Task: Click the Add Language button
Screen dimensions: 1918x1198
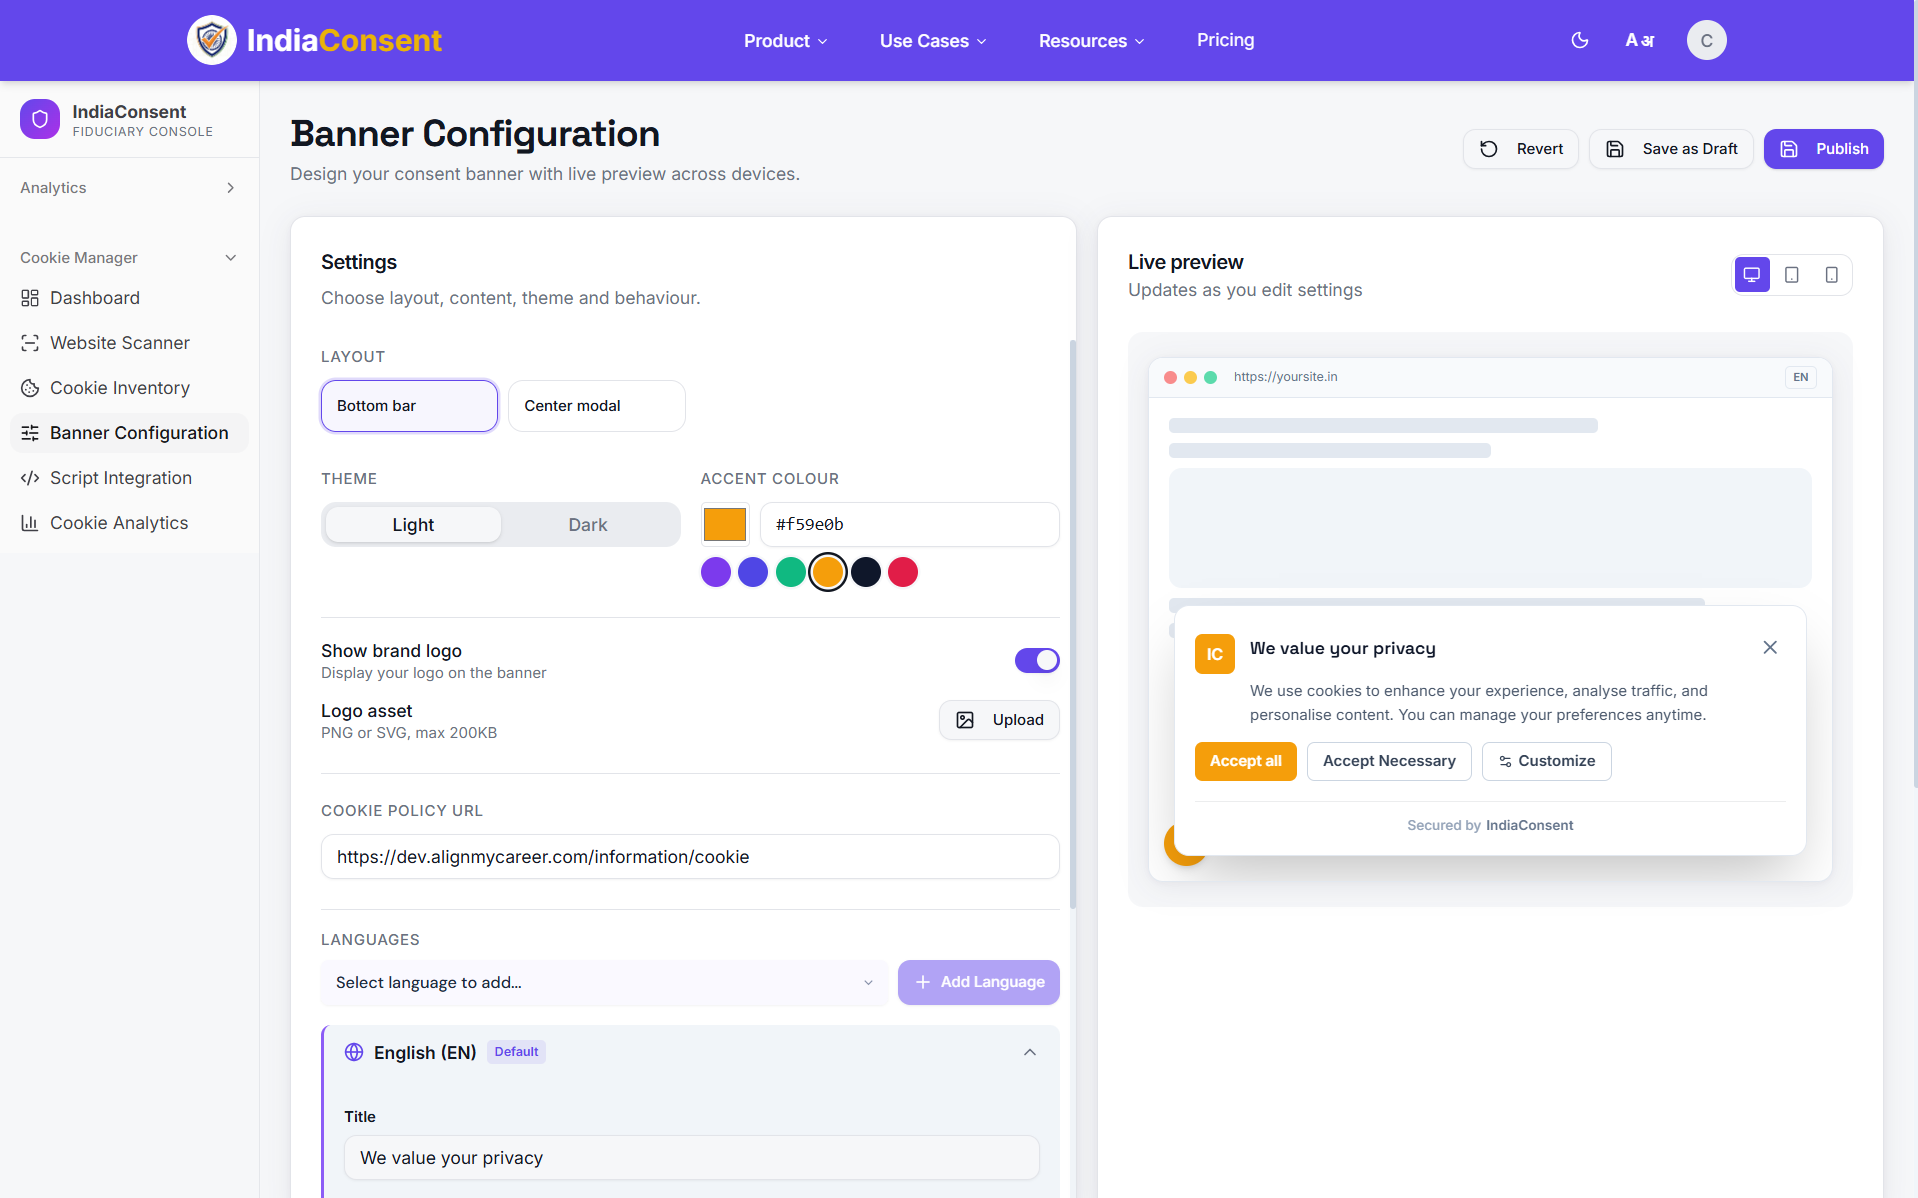Action: [979, 983]
